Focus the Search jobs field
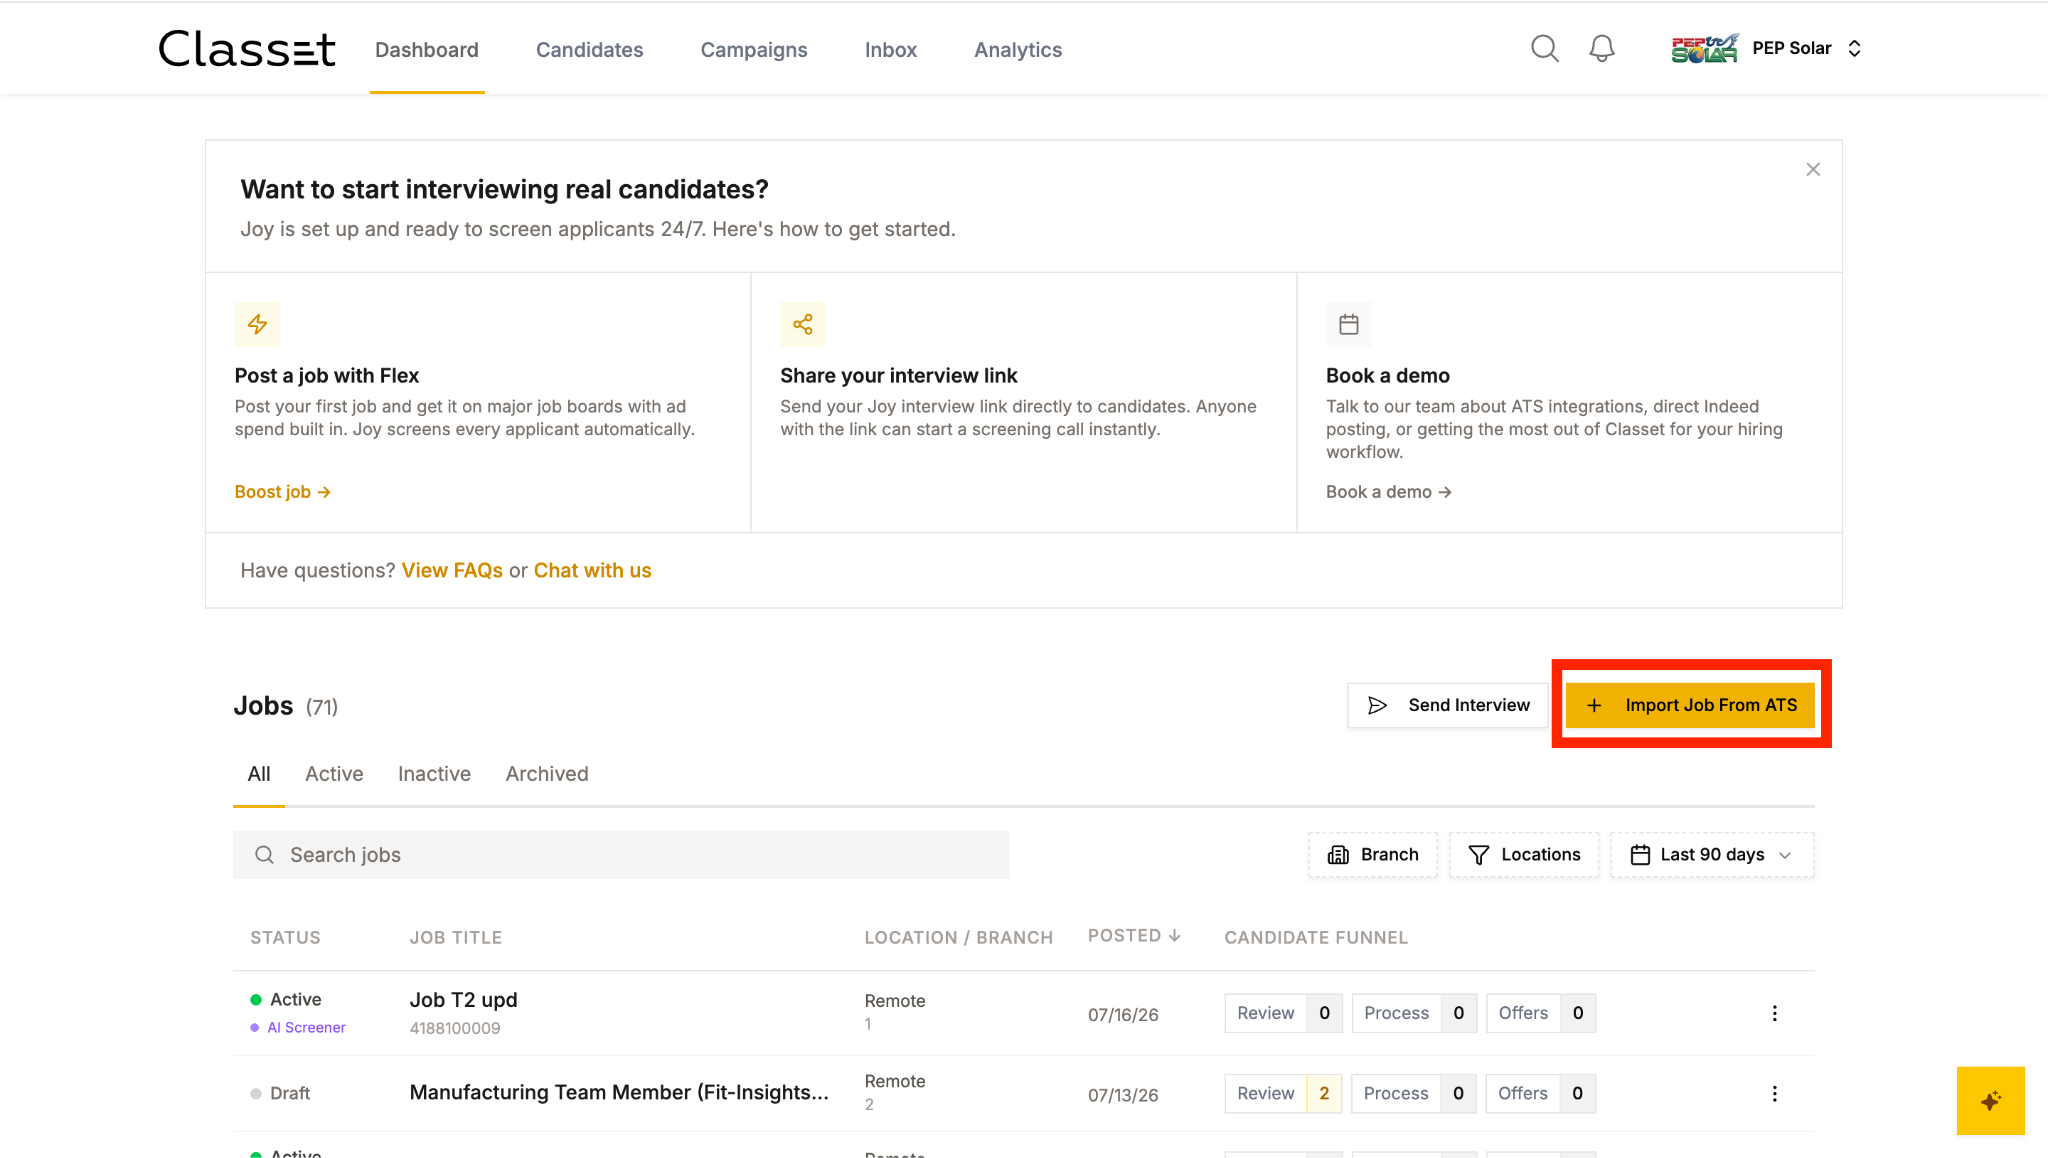This screenshot has height=1158, width=2048. click(x=621, y=855)
